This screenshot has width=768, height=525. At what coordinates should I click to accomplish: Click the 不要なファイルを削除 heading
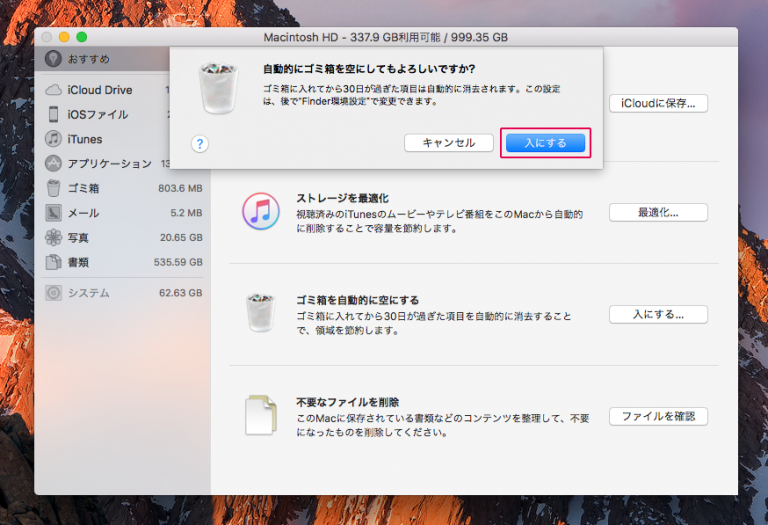click(348, 402)
